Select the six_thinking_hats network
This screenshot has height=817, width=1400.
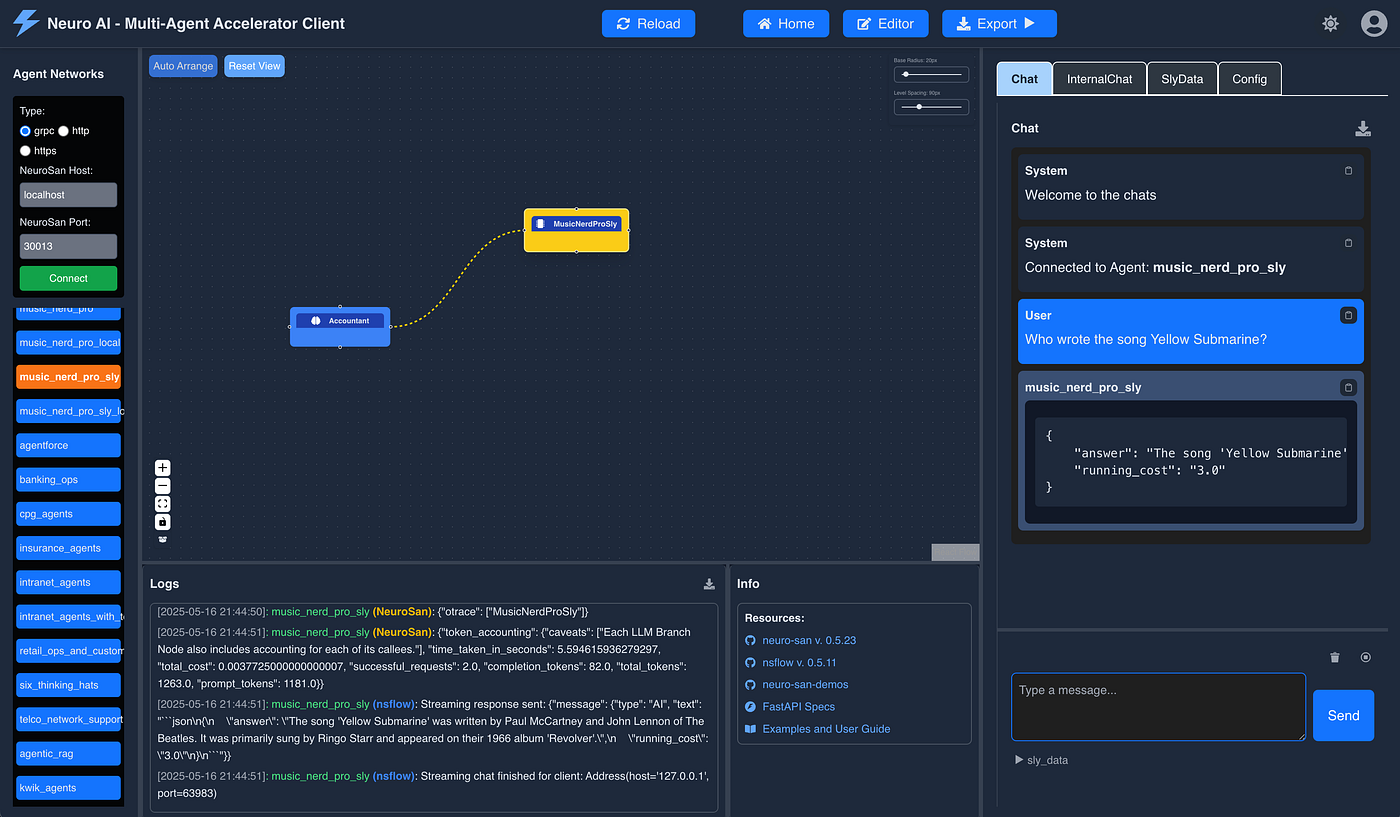coord(69,685)
